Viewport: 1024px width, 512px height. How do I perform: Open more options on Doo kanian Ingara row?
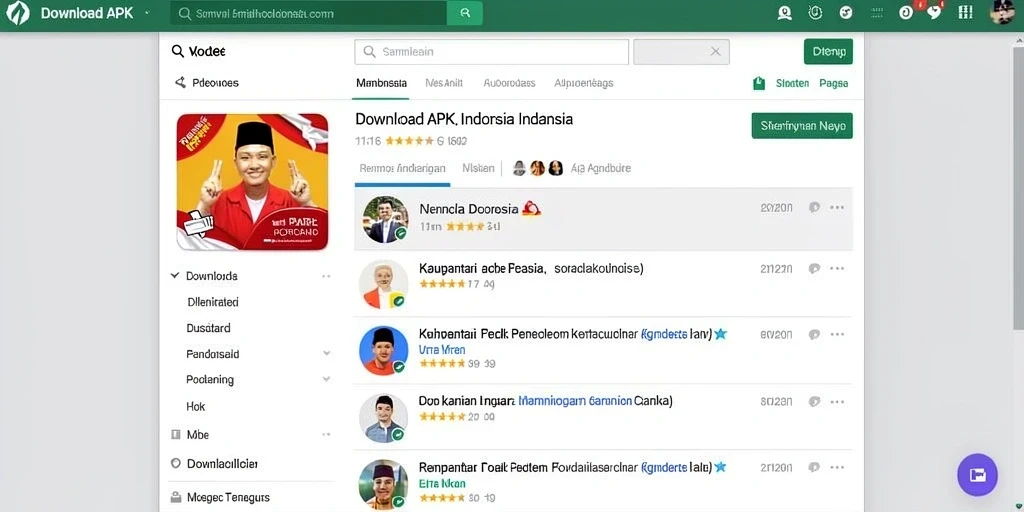click(837, 402)
